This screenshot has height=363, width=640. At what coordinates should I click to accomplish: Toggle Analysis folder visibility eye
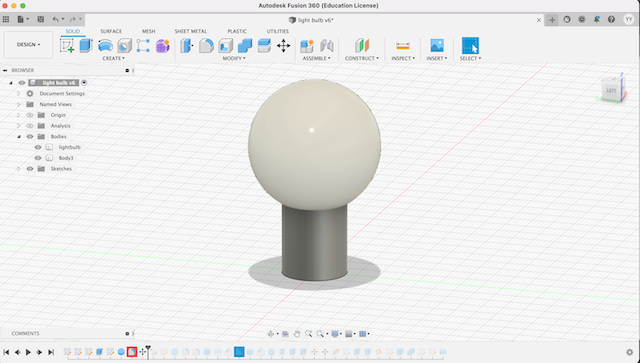pos(30,126)
